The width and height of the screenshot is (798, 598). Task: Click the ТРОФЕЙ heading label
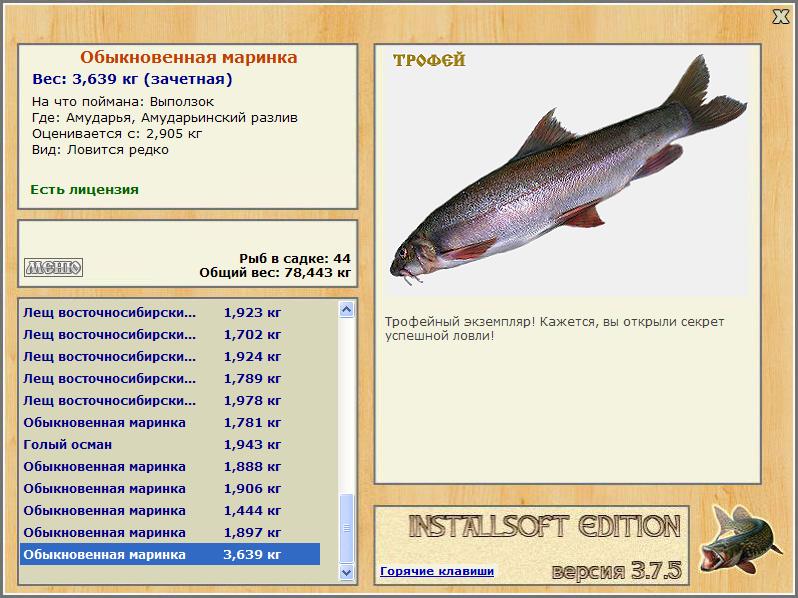coord(429,60)
